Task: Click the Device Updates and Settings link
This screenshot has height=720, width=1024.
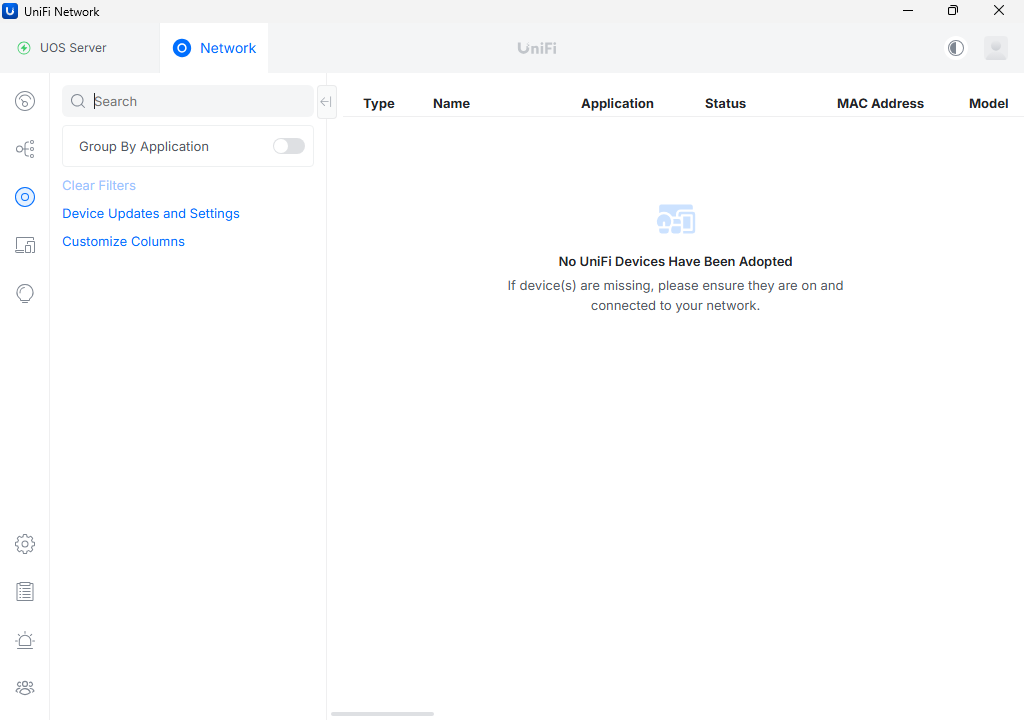Action: (151, 214)
